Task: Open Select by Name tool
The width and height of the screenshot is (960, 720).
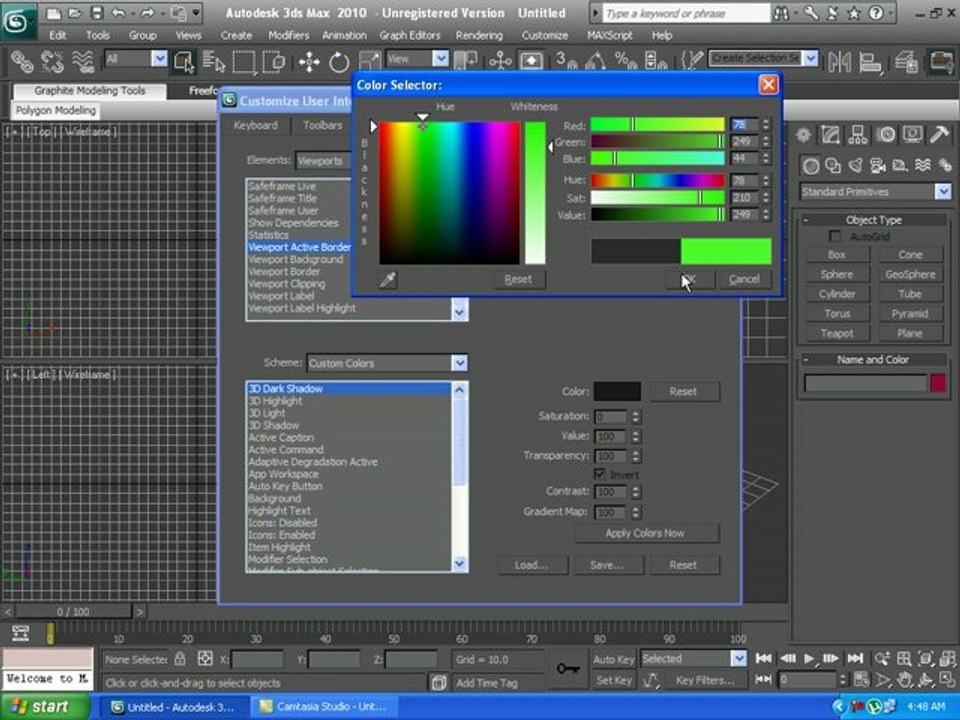Action: click(x=214, y=61)
